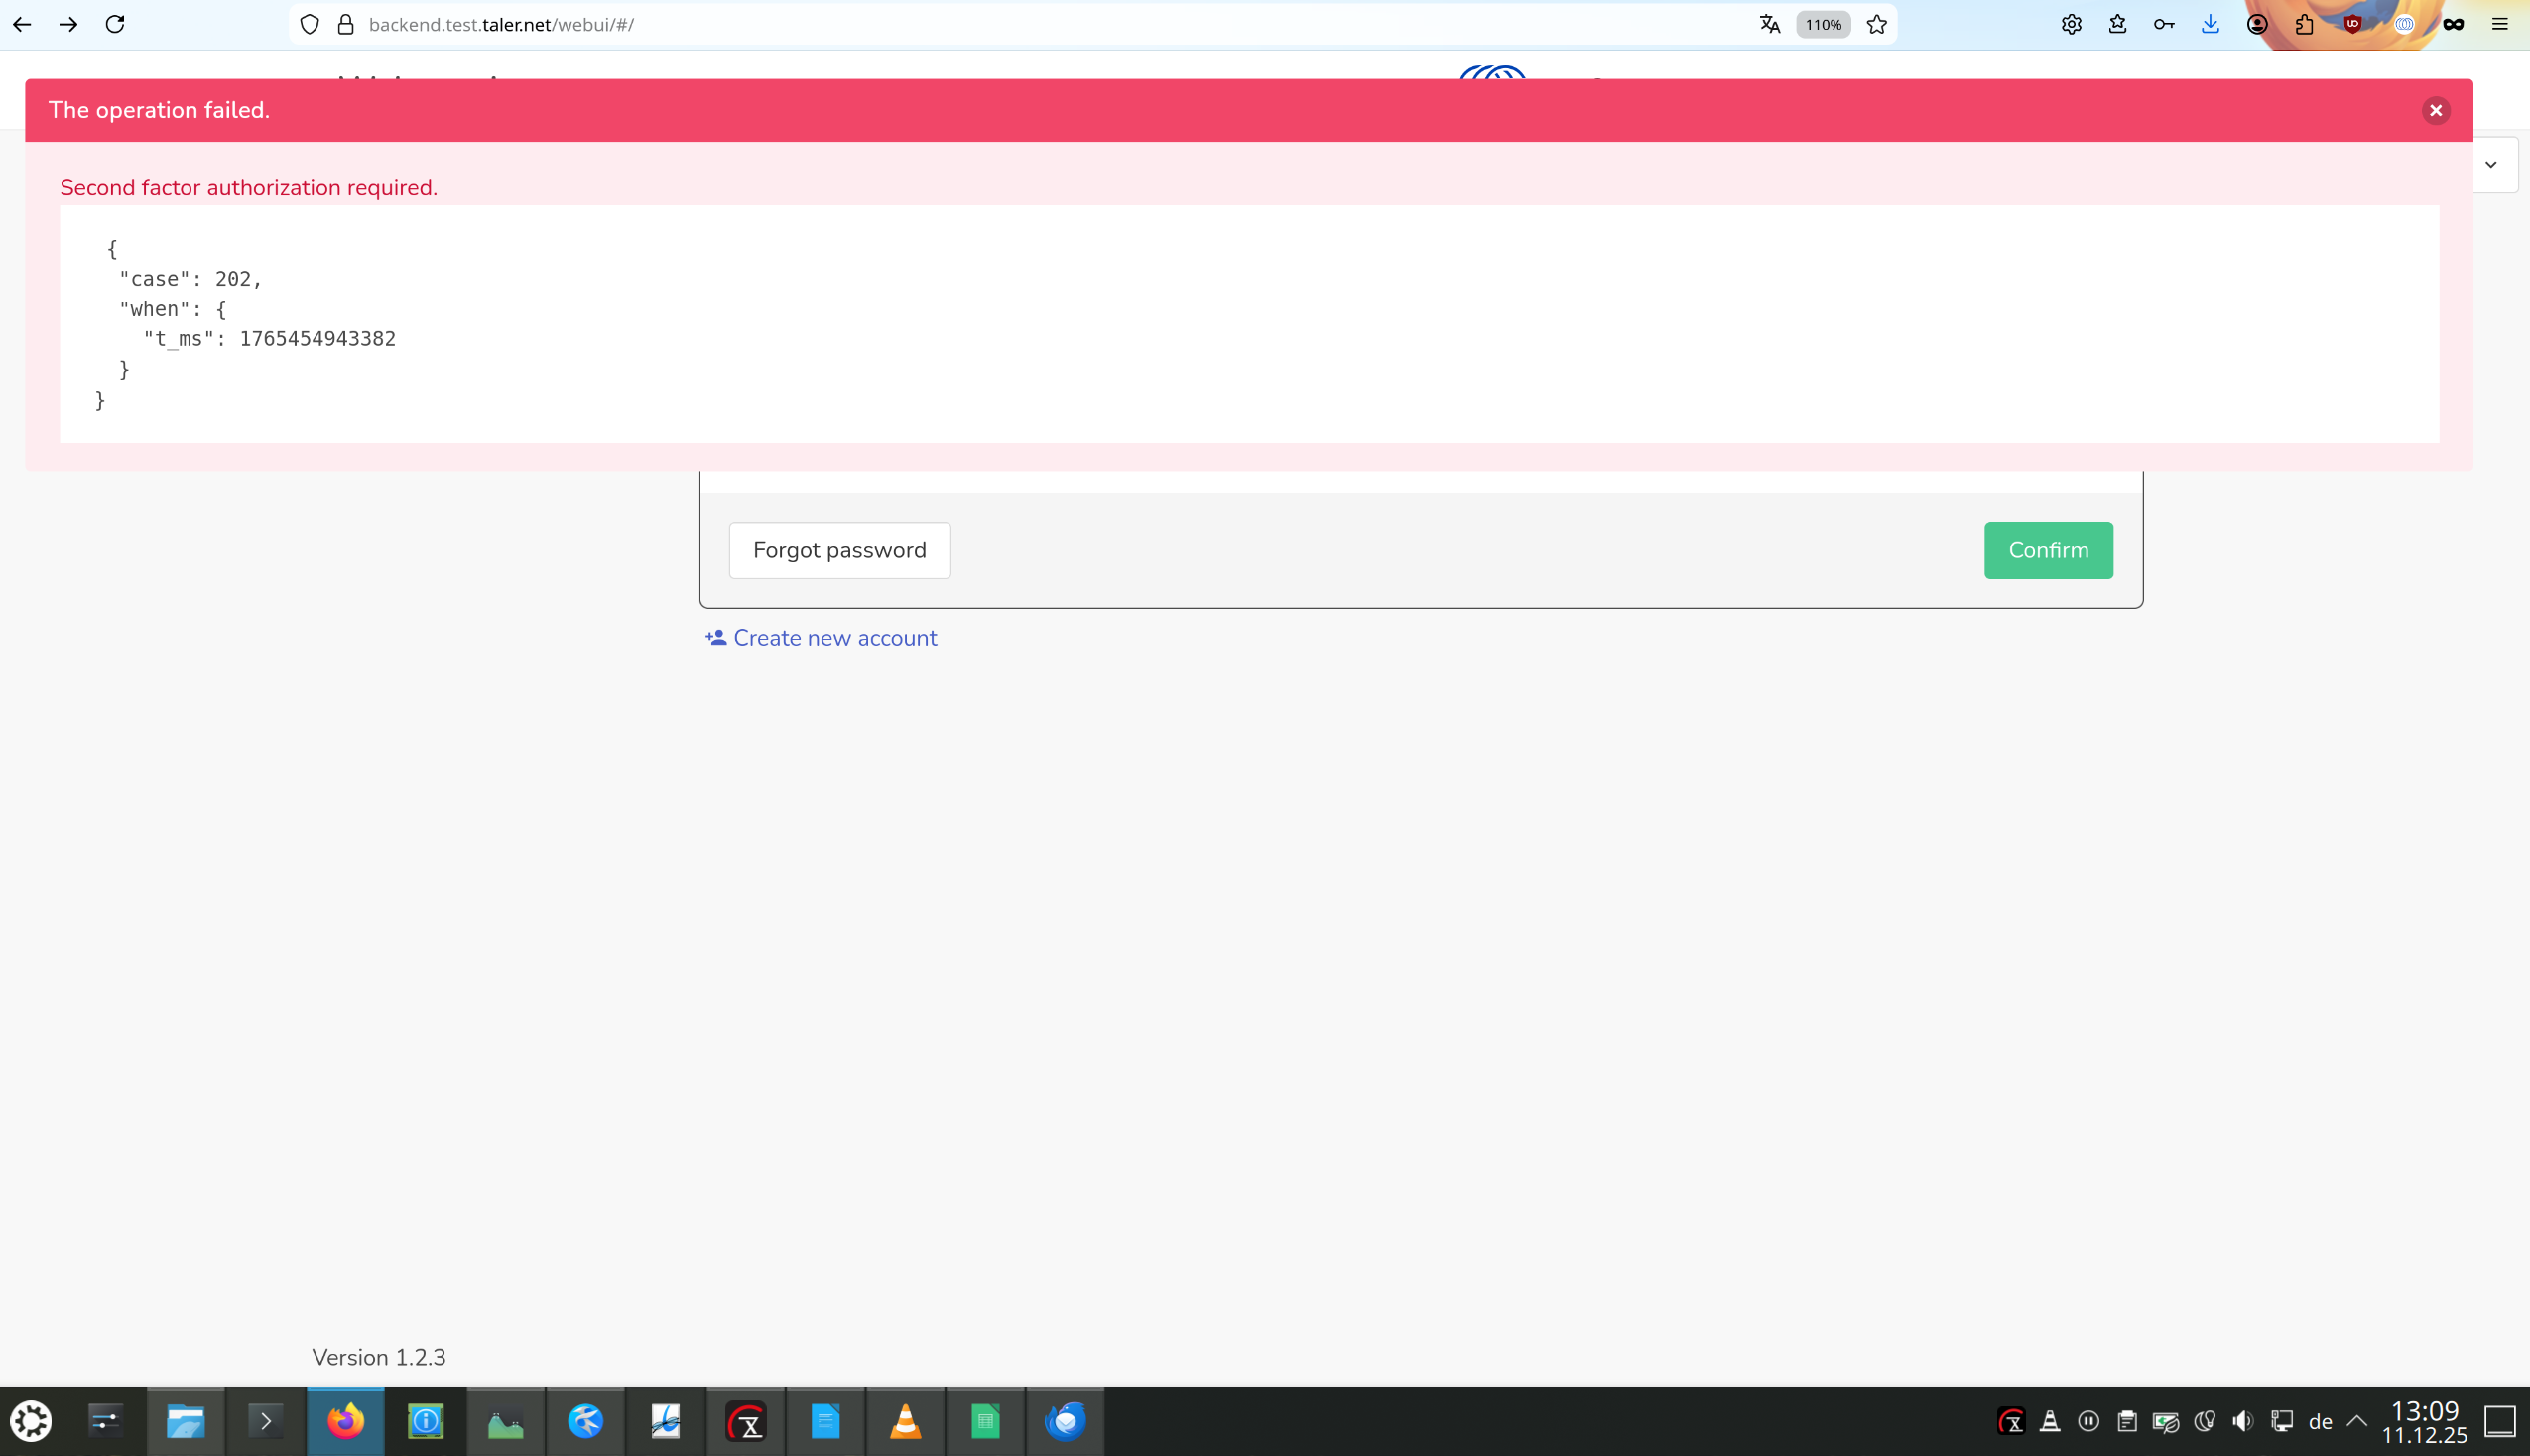Expand the language dropdown chevron at top right

point(2490,165)
